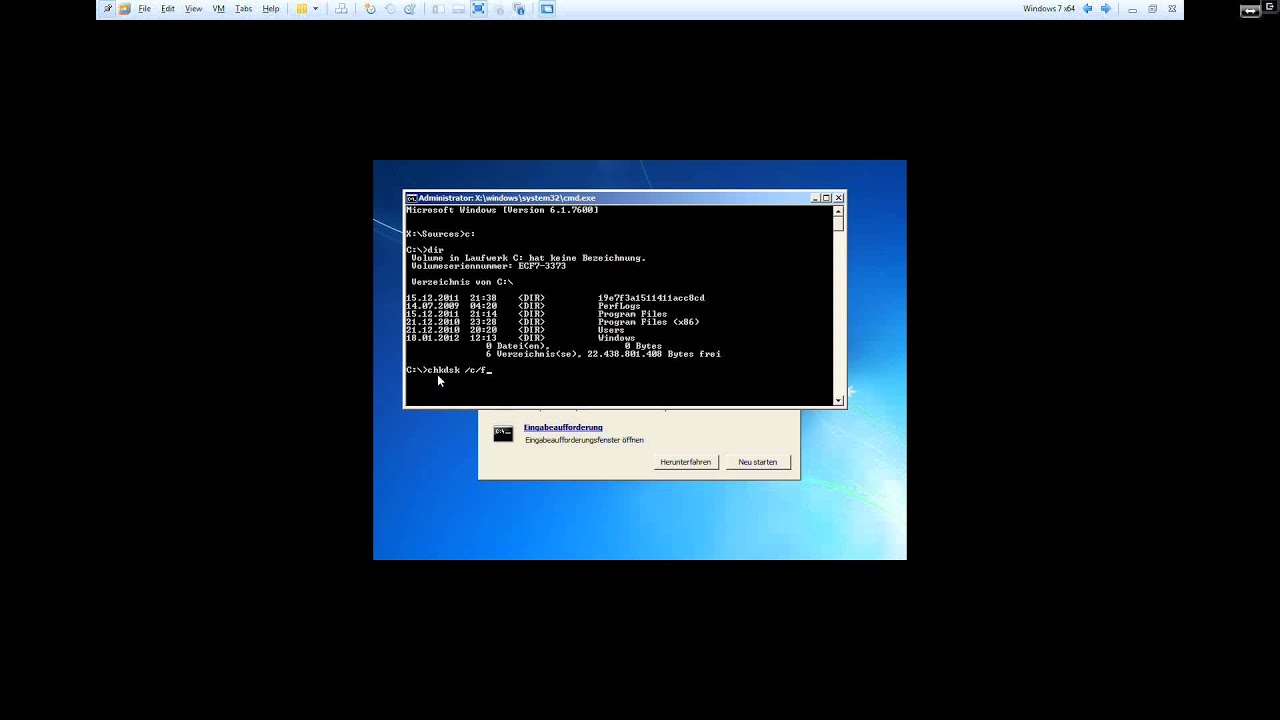Minimize VMware from the fullscreen toolbar
Image resolution: width=1280 pixels, height=720 pixels.
point(1132,9)
